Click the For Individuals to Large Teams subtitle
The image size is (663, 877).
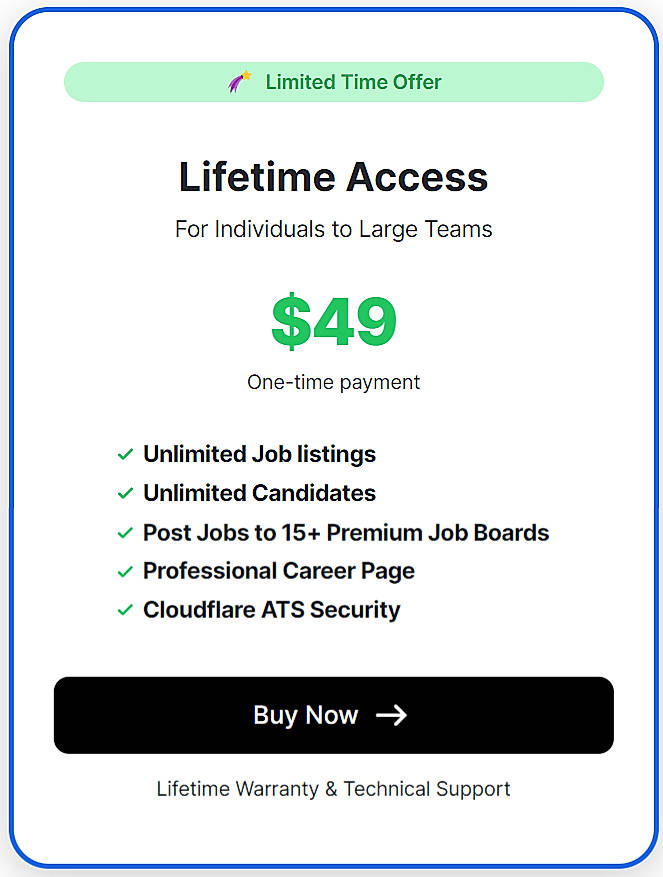coord(333,229)
